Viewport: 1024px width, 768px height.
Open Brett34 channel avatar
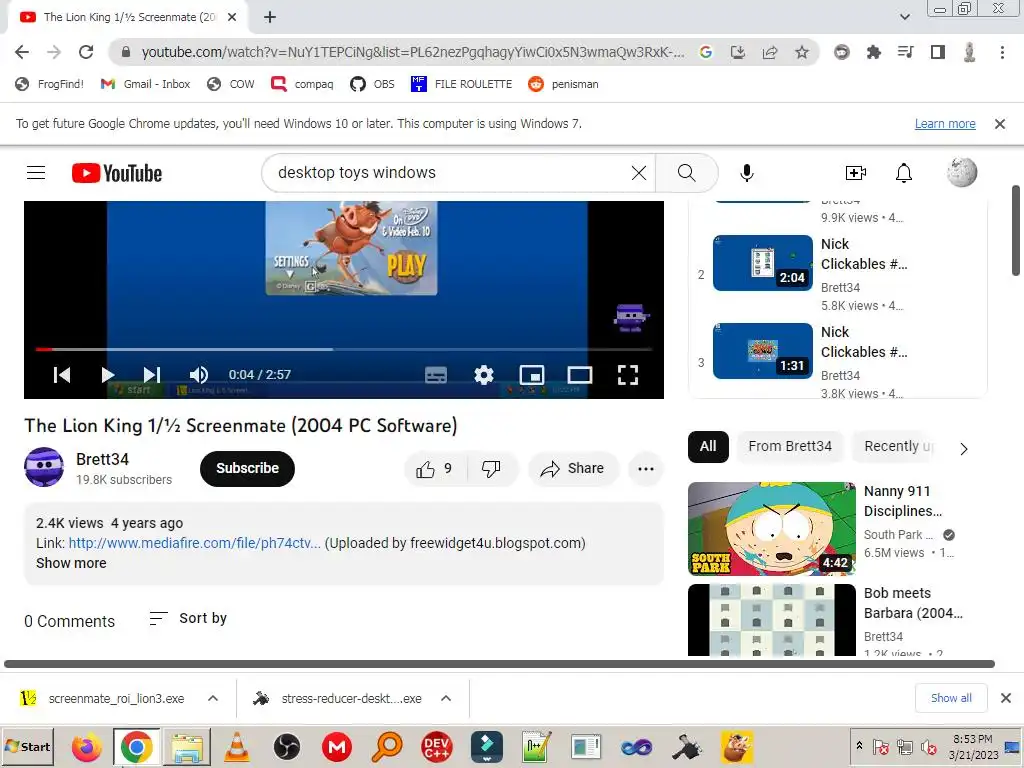(44, 467)
